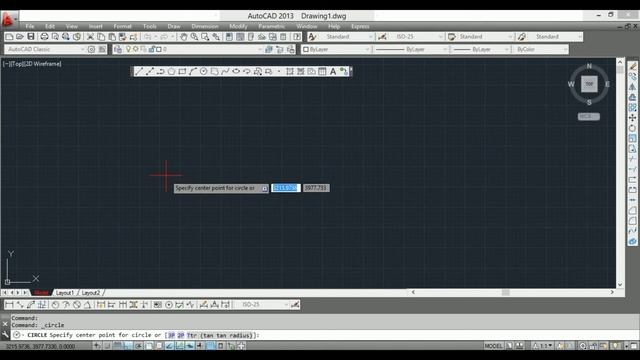
Task: Open the Format menu
Action: coord(122,27)
